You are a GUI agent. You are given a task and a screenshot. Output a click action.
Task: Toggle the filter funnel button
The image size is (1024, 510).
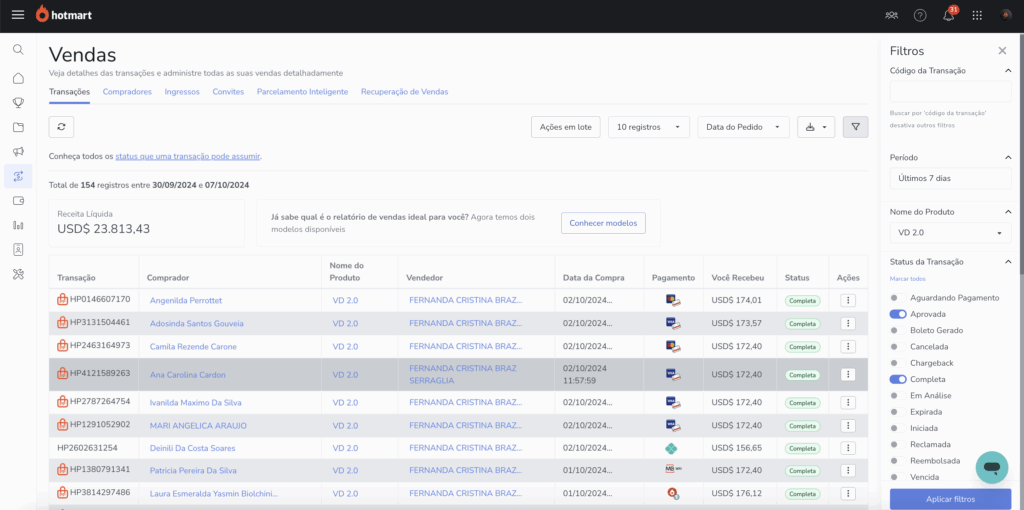856,127
